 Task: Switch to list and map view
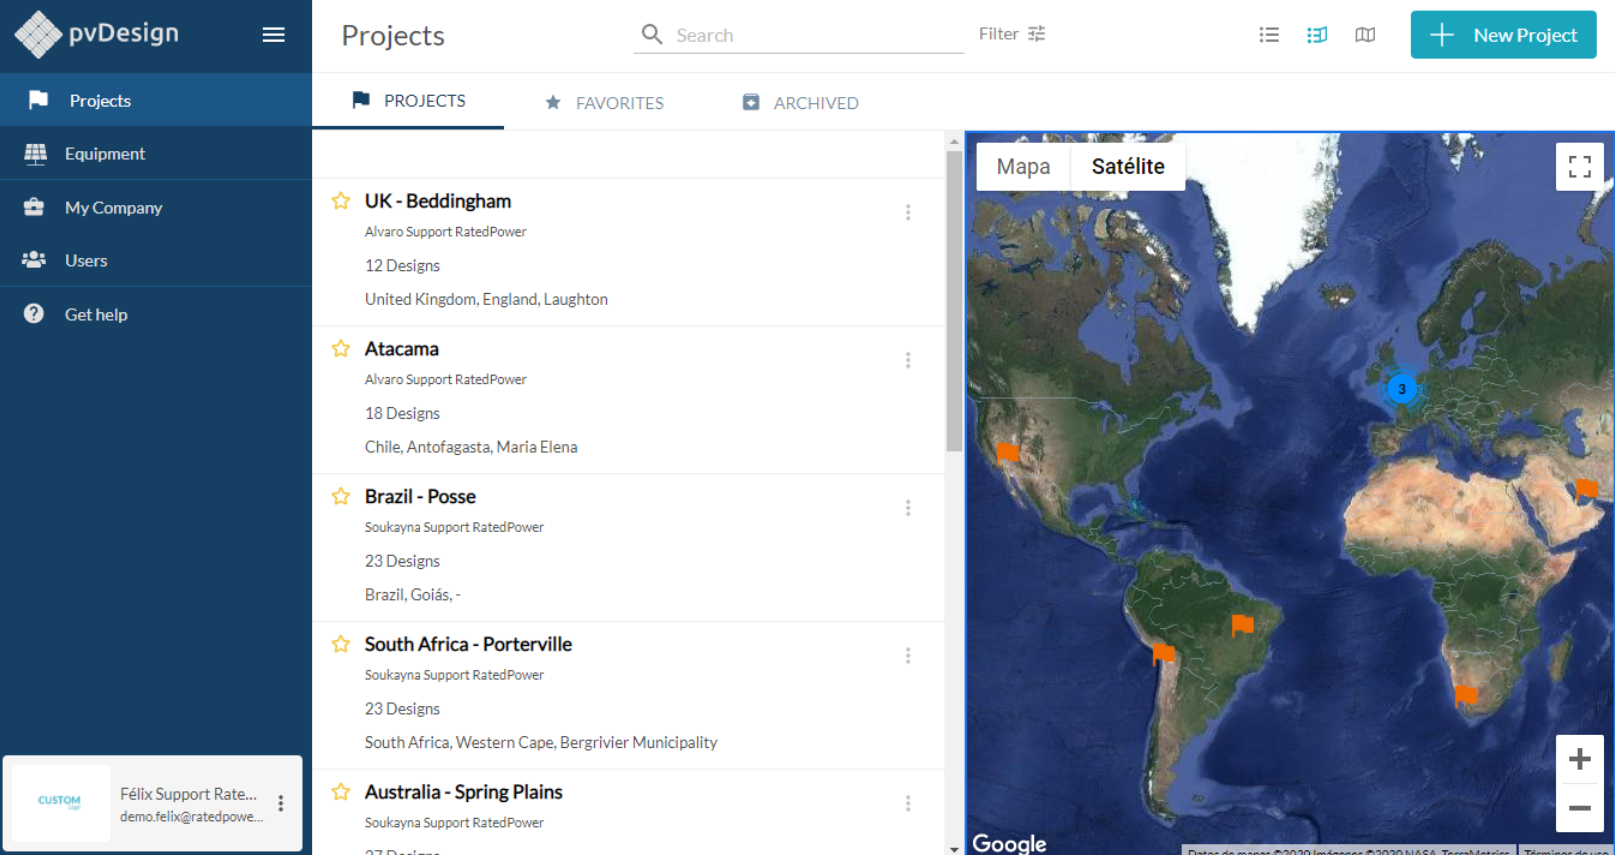tap(1317, 35)
